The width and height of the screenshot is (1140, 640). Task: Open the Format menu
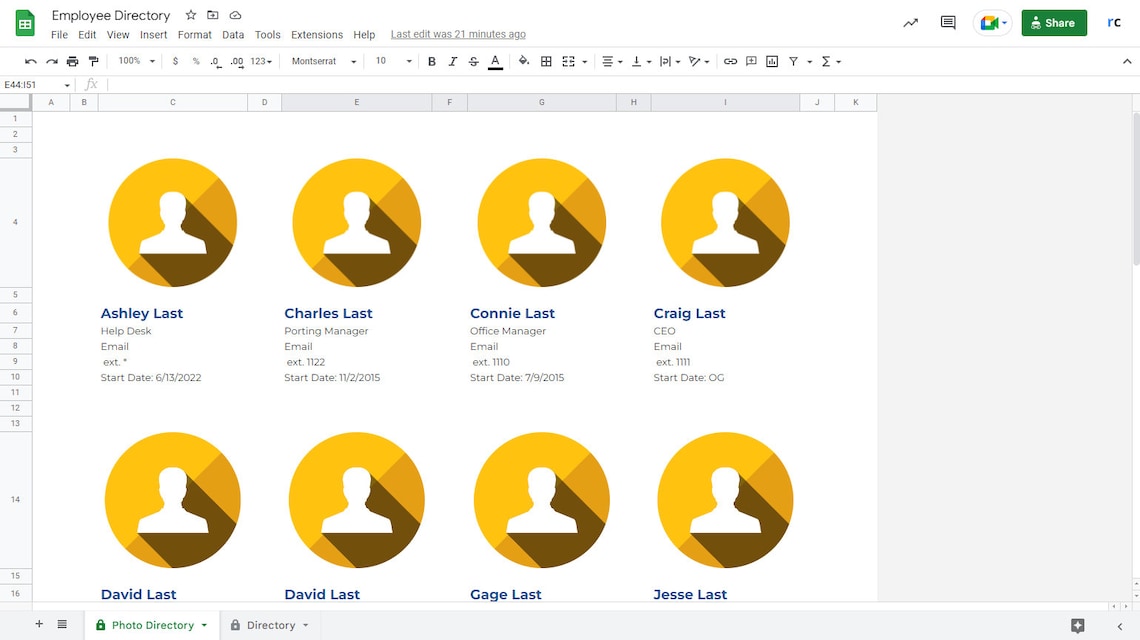pos(195,34)
